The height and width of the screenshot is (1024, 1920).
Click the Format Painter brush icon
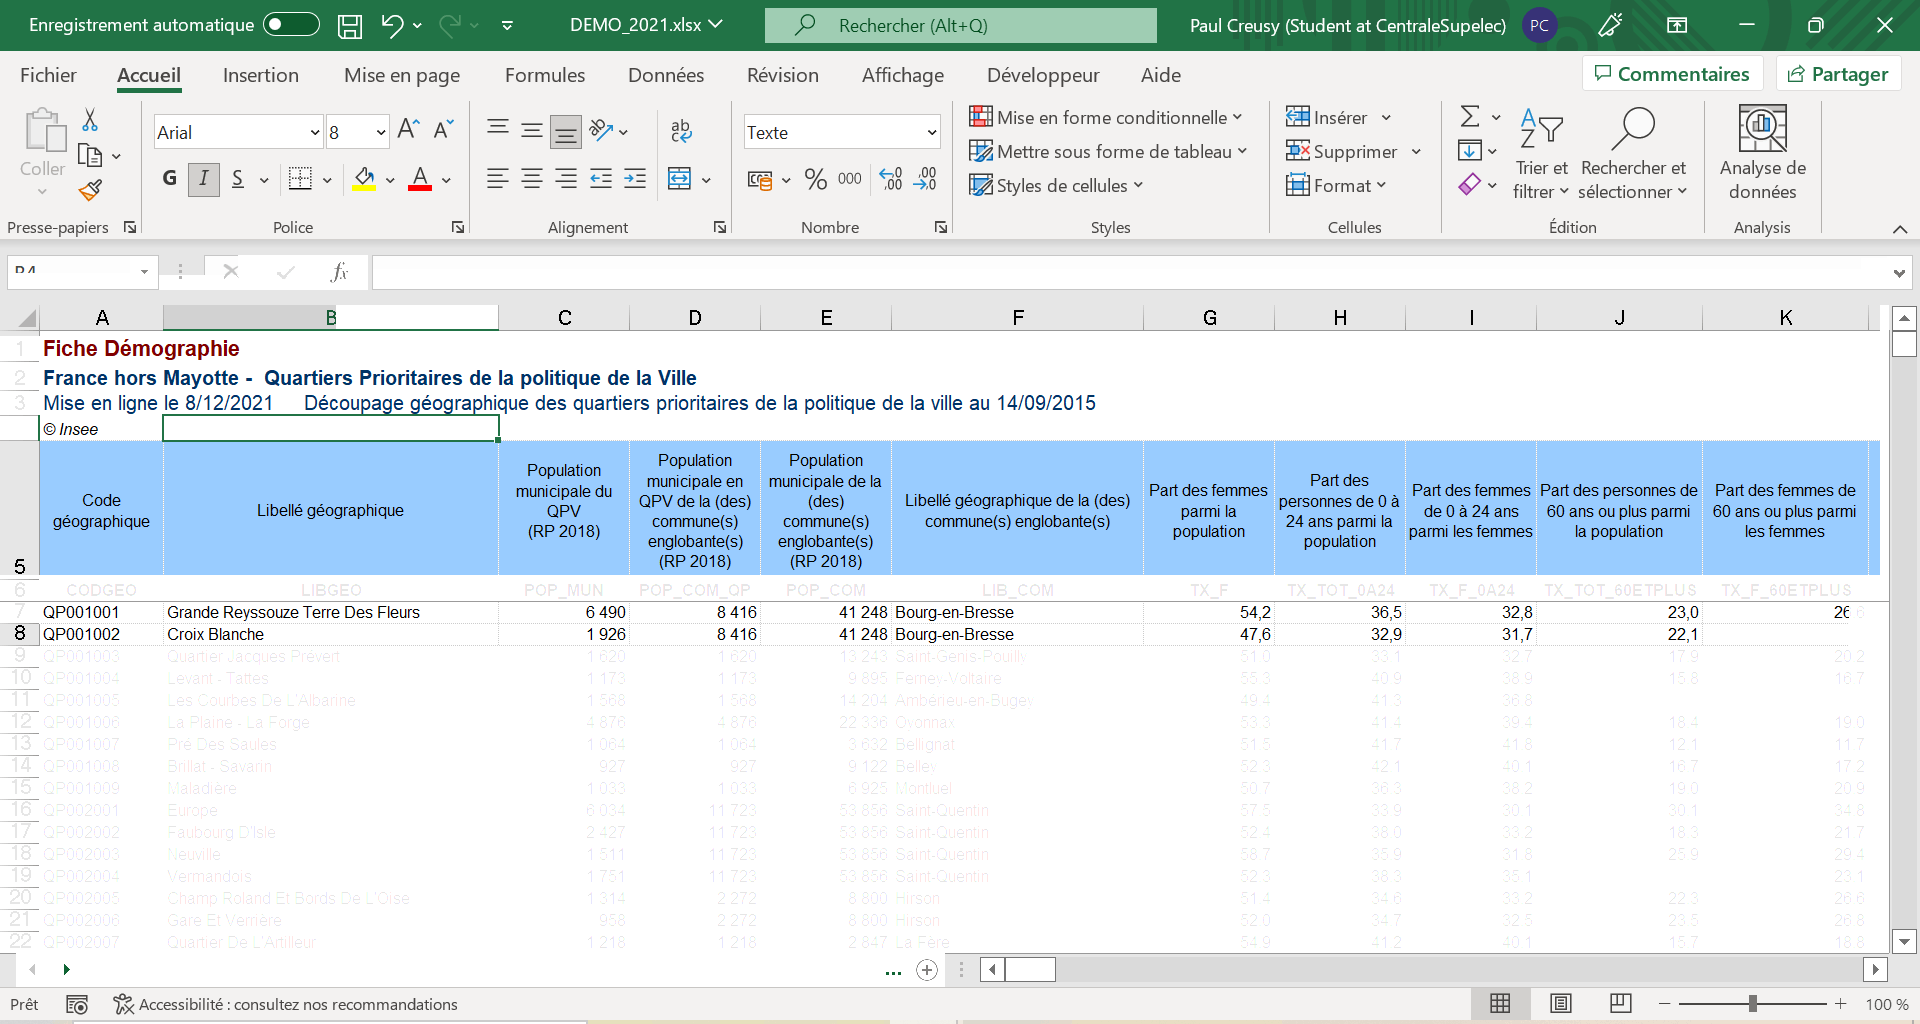click(90, 190)
